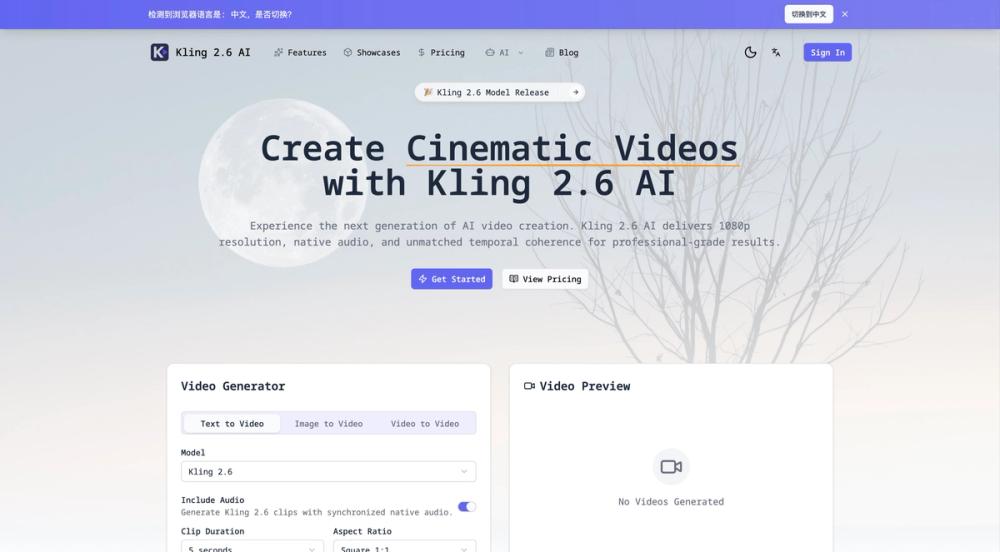Click the Video Generator heading
1000x552 pixels.
click(x=233, y=386)
